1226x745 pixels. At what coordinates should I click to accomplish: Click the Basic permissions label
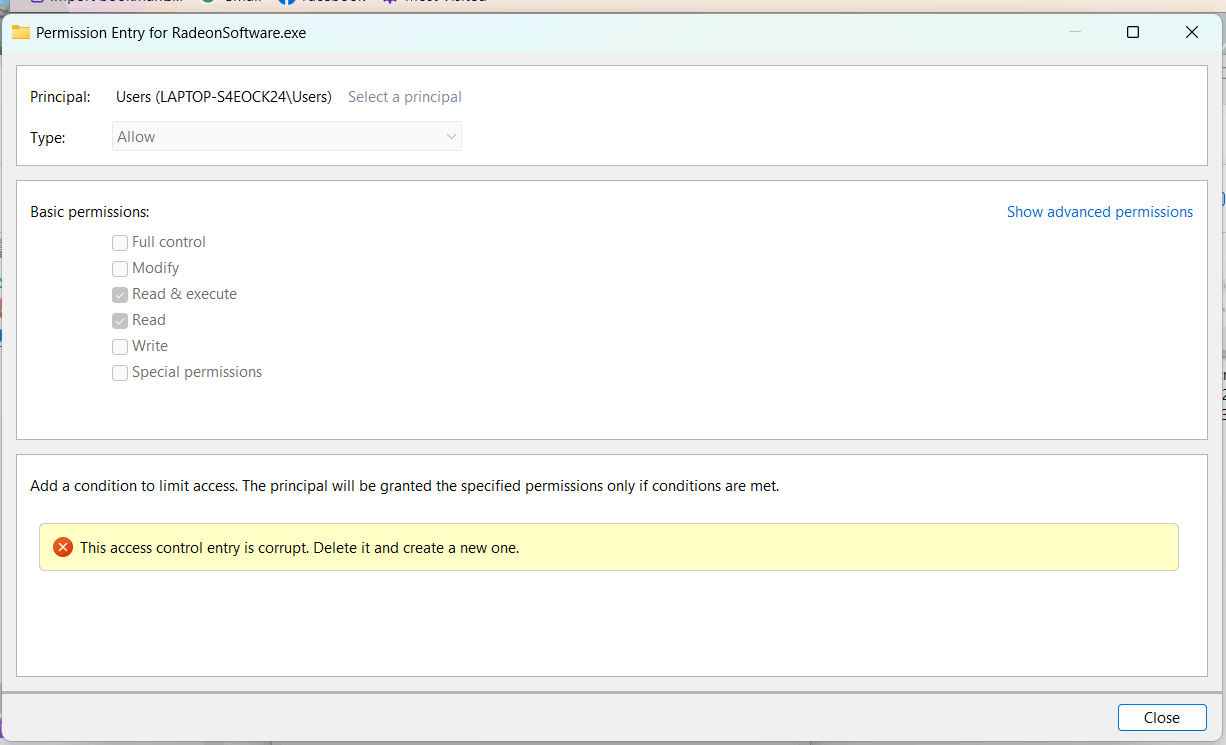90,212
